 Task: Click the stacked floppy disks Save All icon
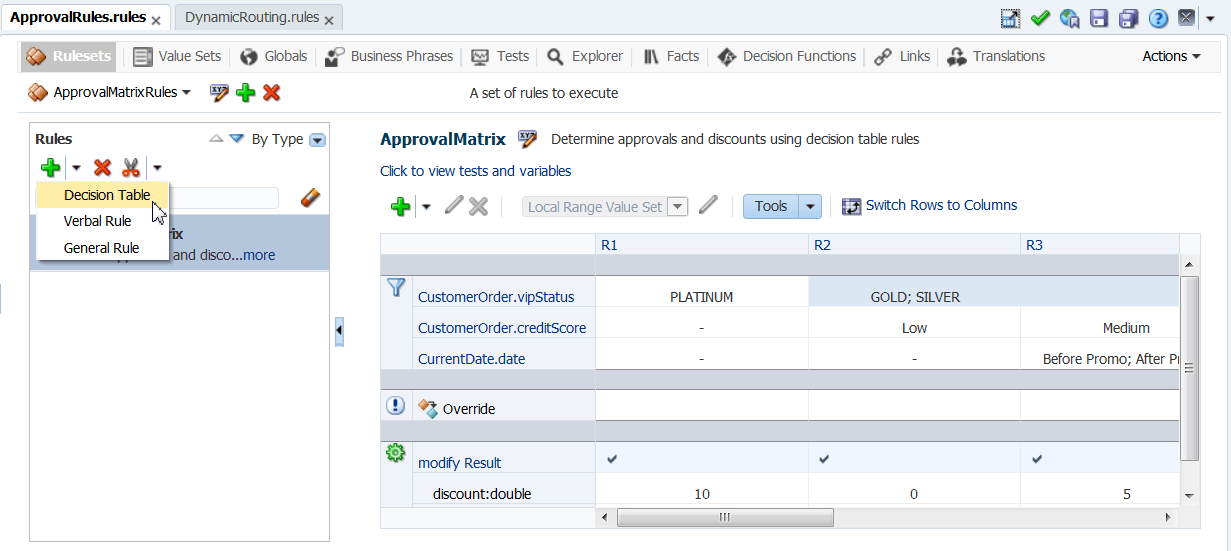point(1129,18)
